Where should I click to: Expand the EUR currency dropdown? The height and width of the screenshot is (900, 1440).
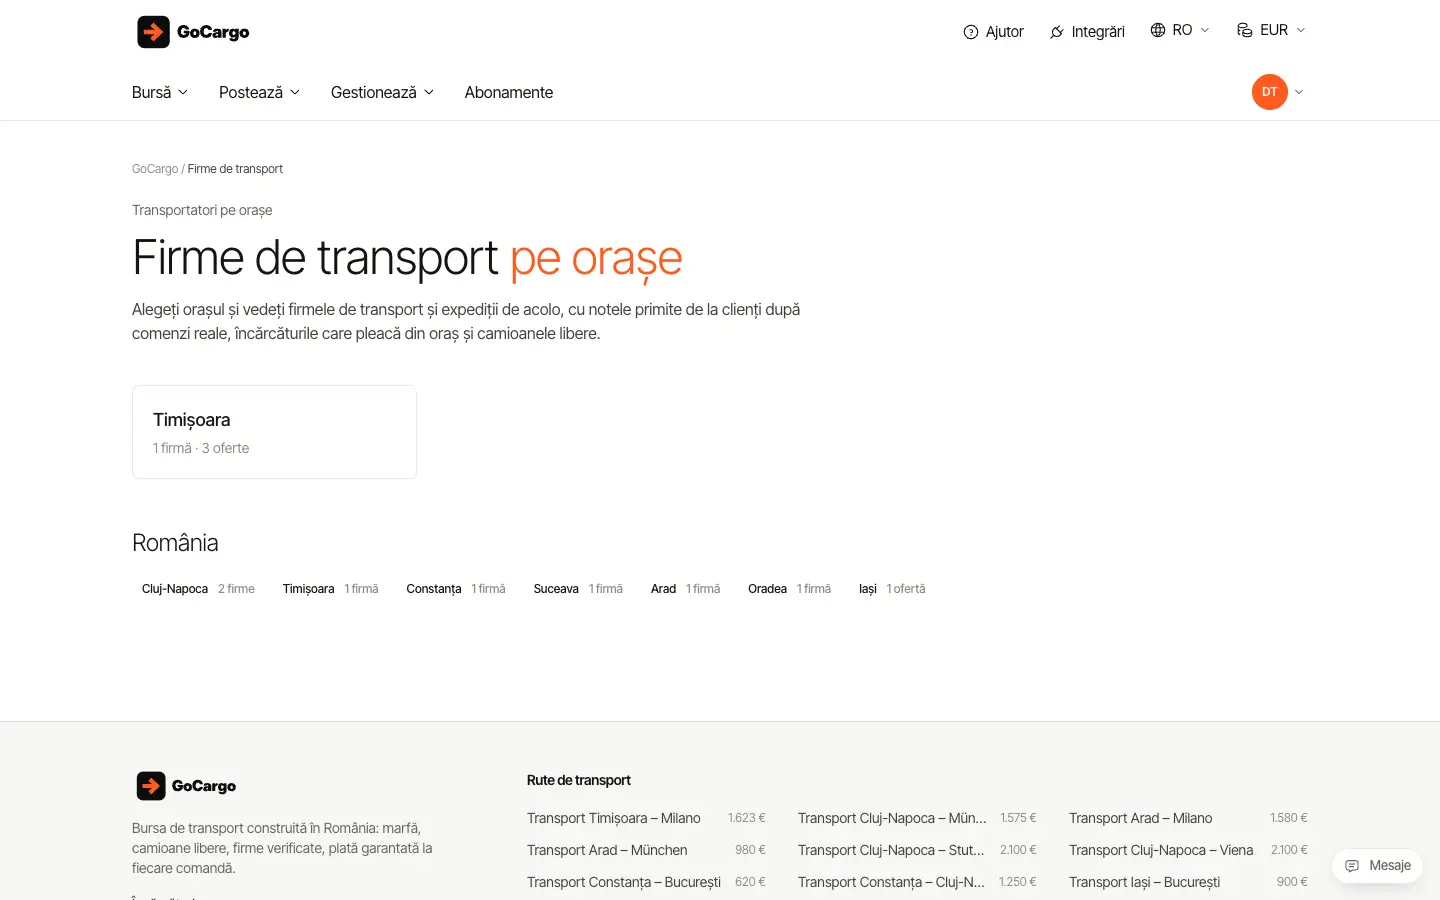pyautogui.click(x=1271, y=30)
